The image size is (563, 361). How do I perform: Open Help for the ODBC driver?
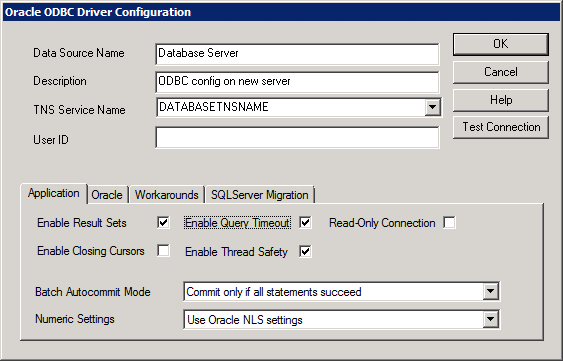tap(501, 100)
